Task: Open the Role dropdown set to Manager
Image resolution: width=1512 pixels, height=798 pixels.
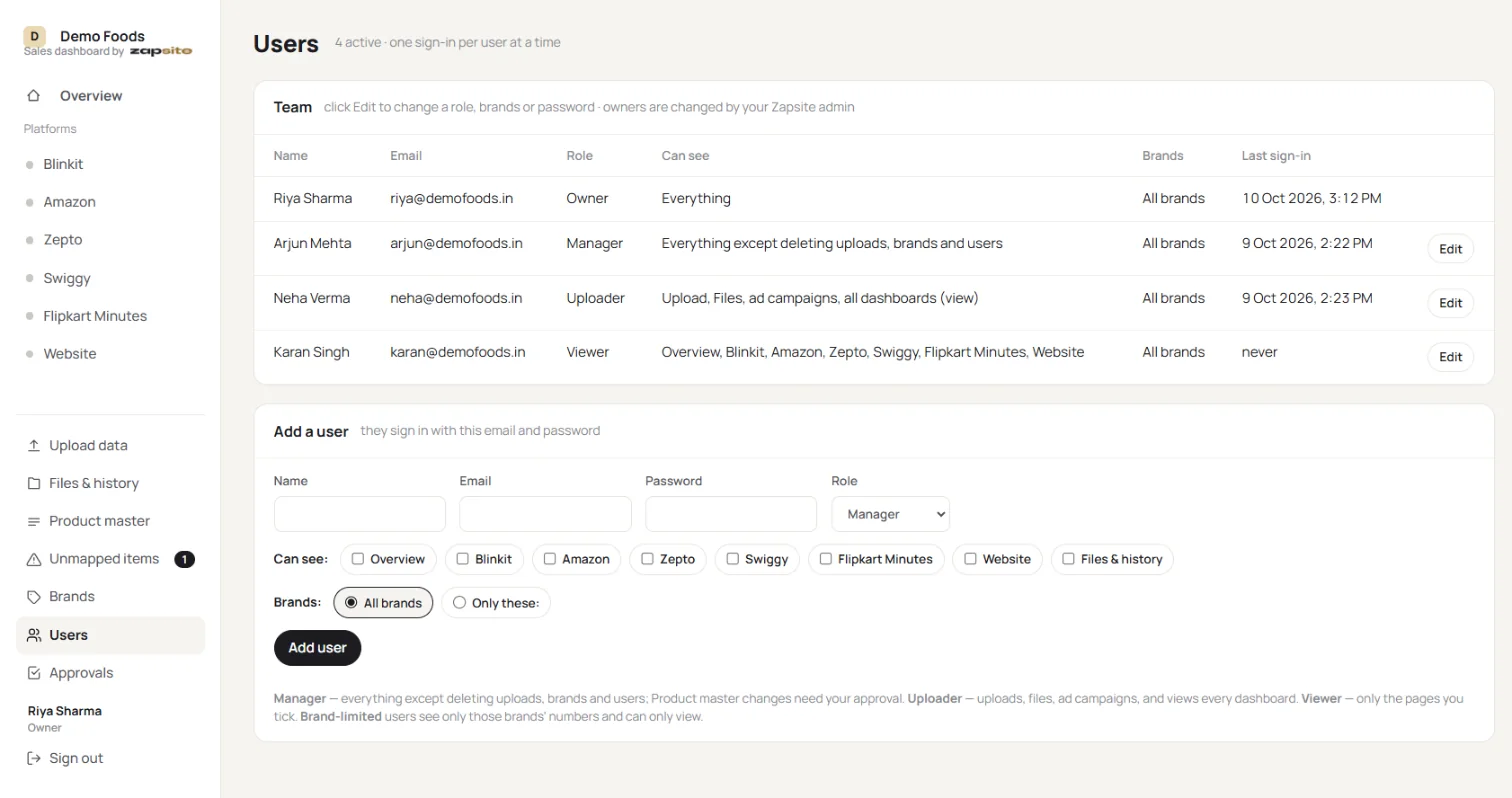Action: pos(890,514)
